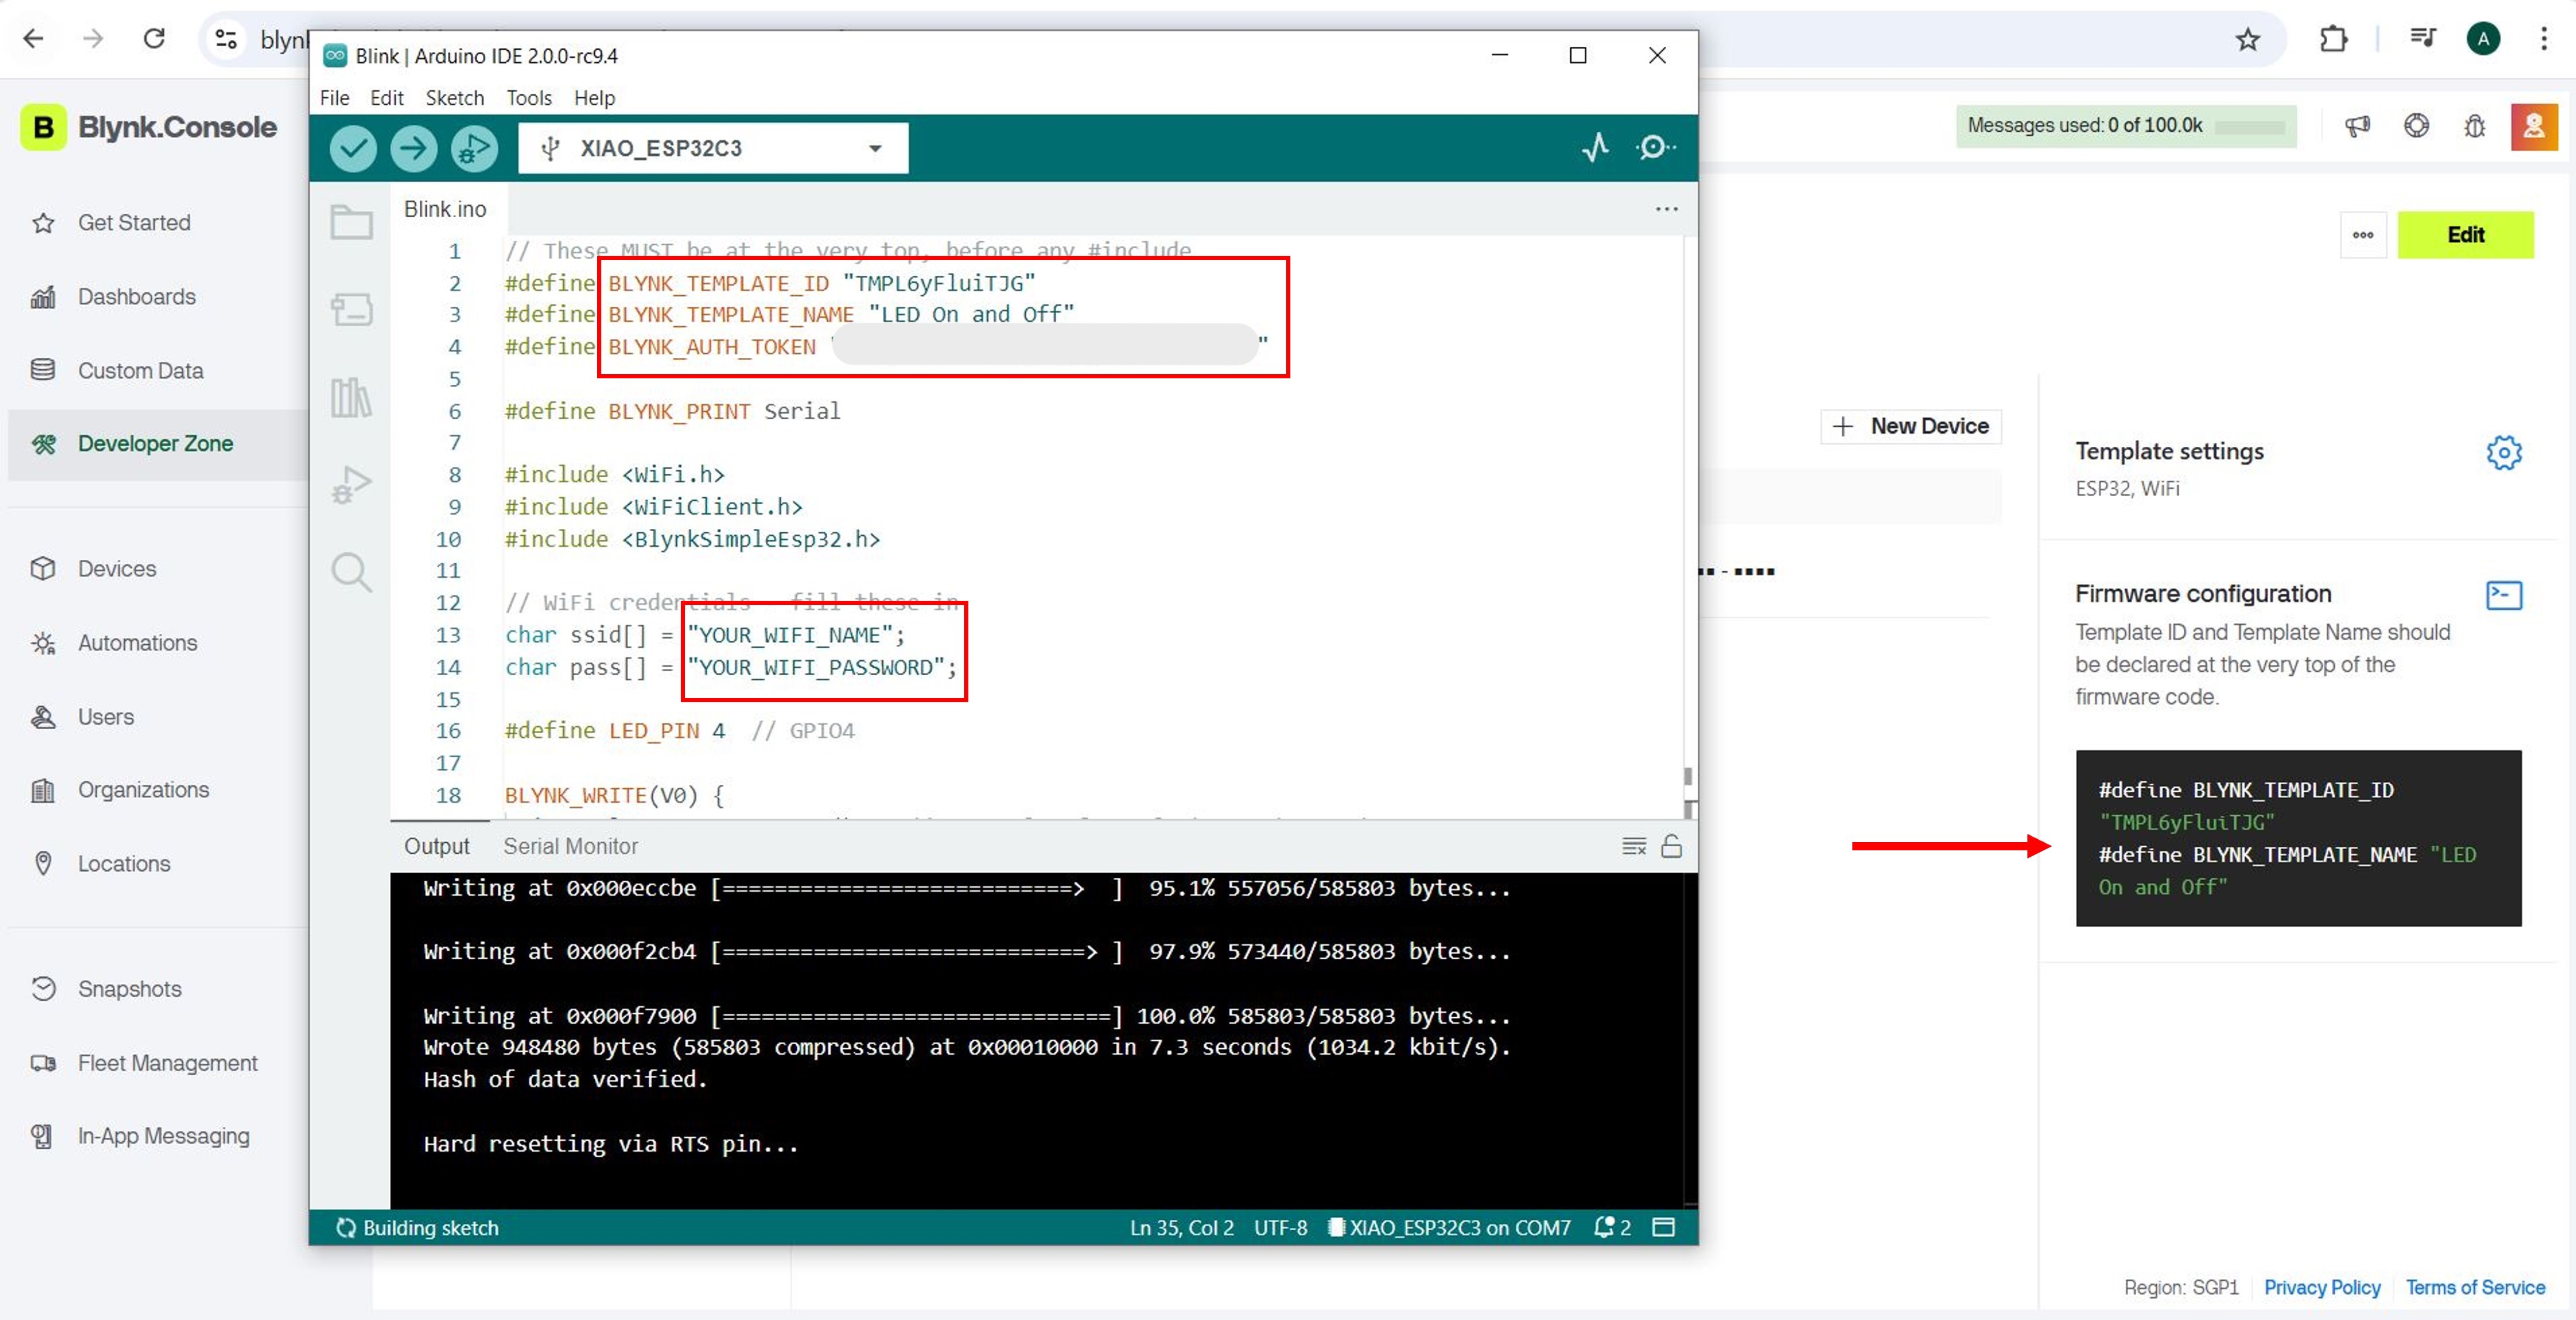Click the Building sketch status indicator

pyautogui.click(x=417, y=1227)
